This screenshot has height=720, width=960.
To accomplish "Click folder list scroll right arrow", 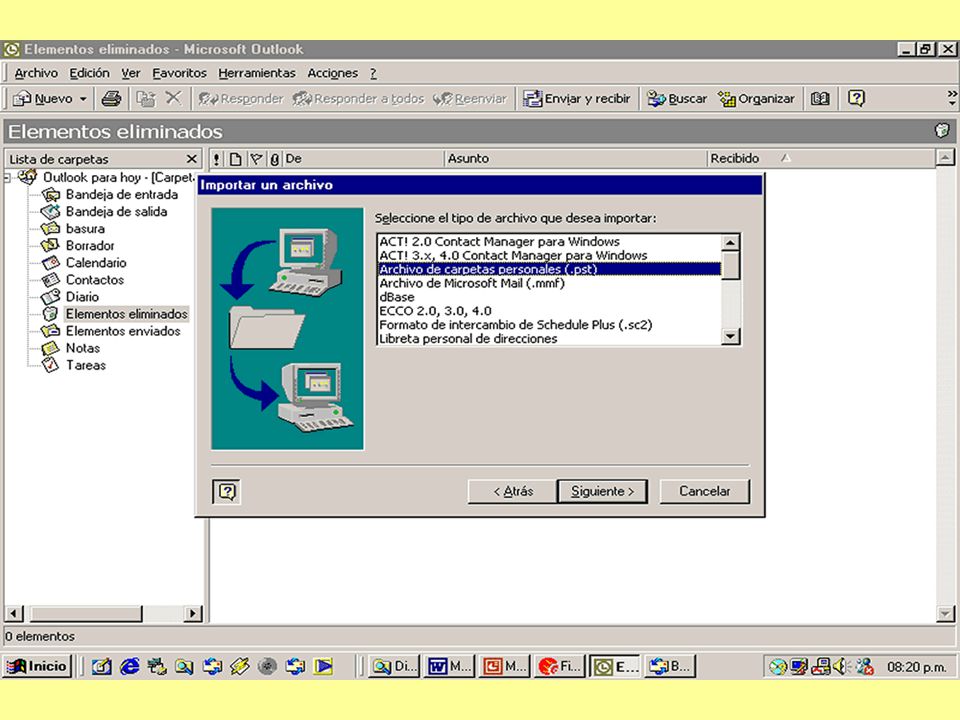I will [x=193, y=613].
